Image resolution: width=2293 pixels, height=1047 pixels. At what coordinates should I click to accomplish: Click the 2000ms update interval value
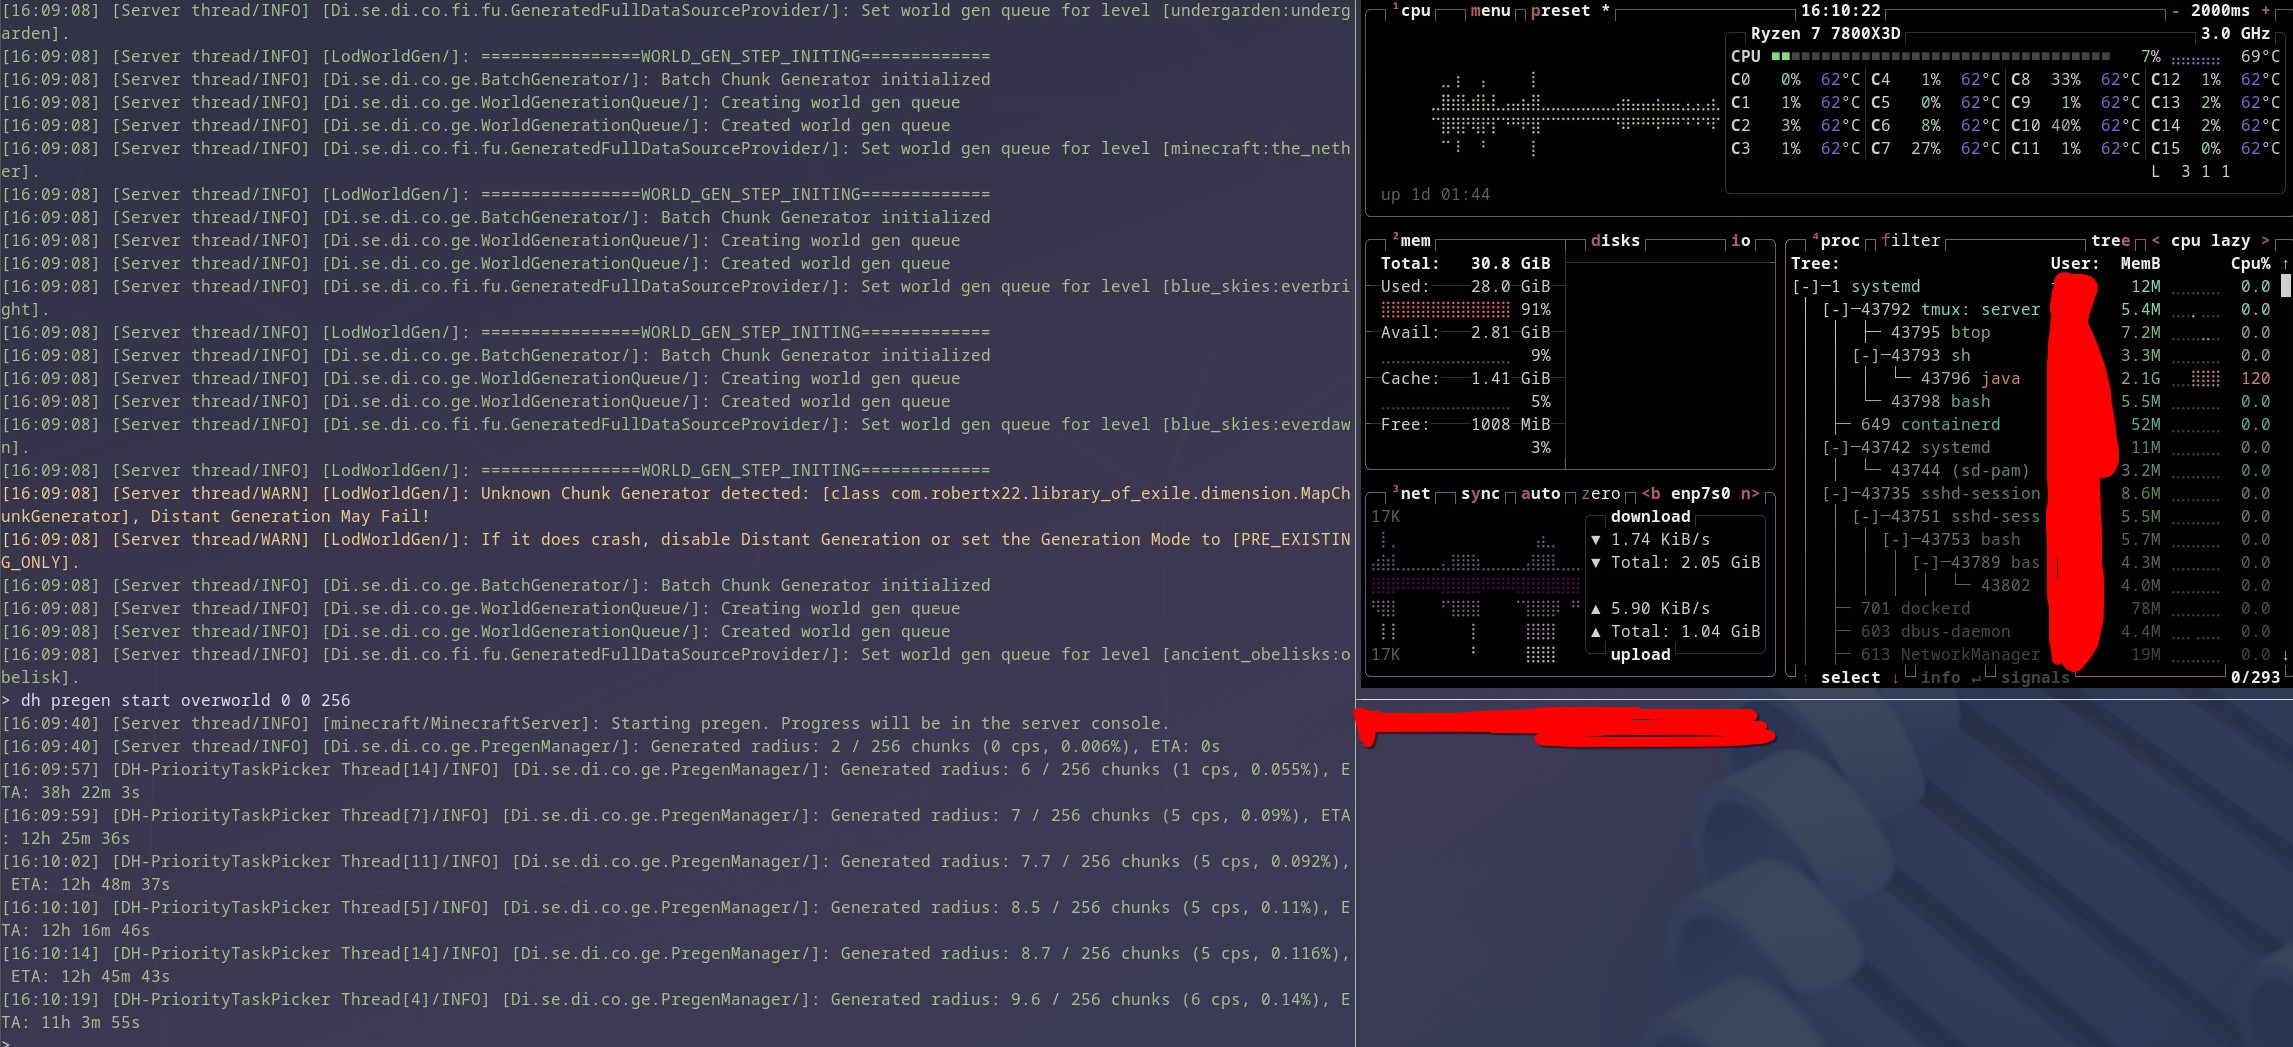[2220, 10]
